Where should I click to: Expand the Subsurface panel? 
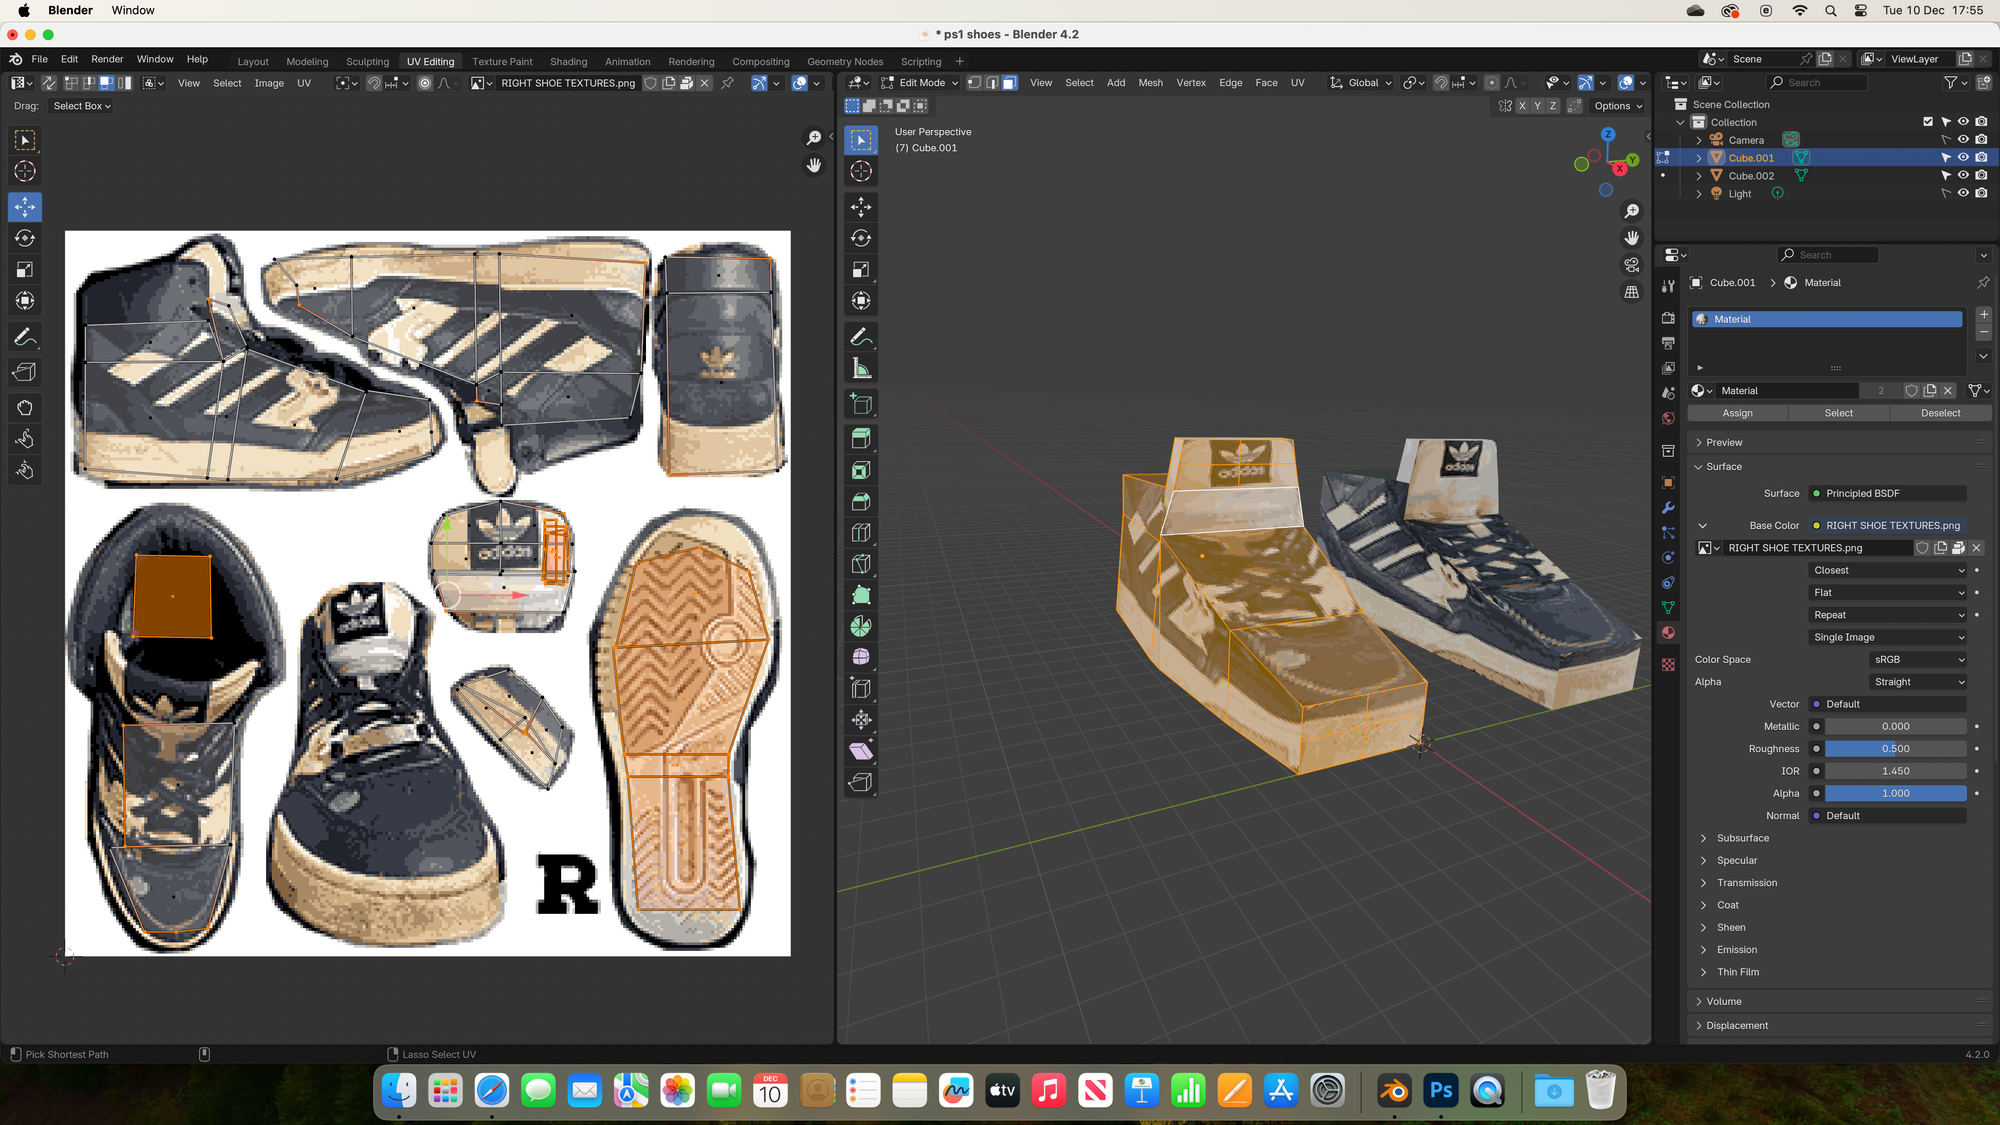click(1742, 838)
